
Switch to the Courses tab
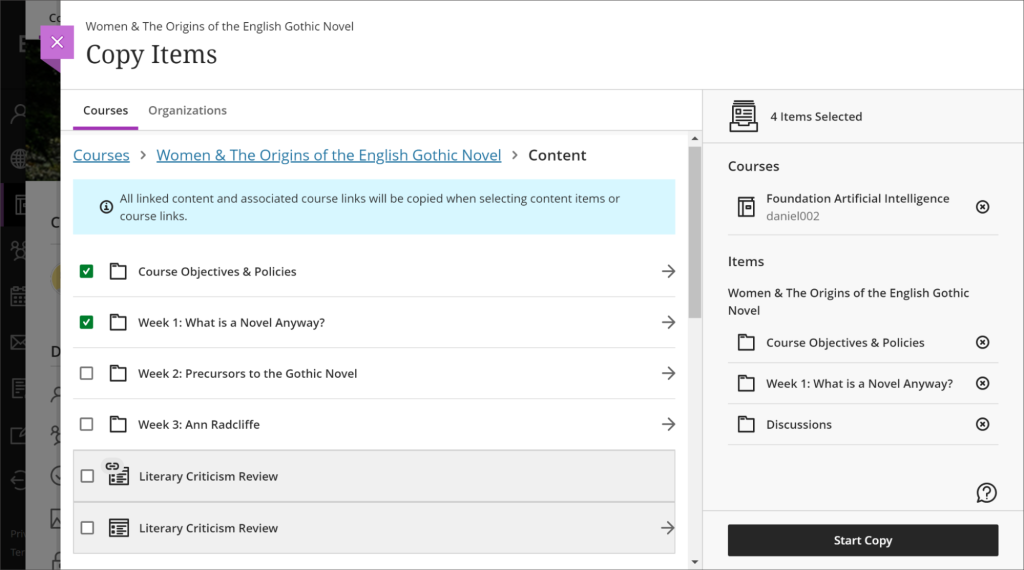point(105,110)
